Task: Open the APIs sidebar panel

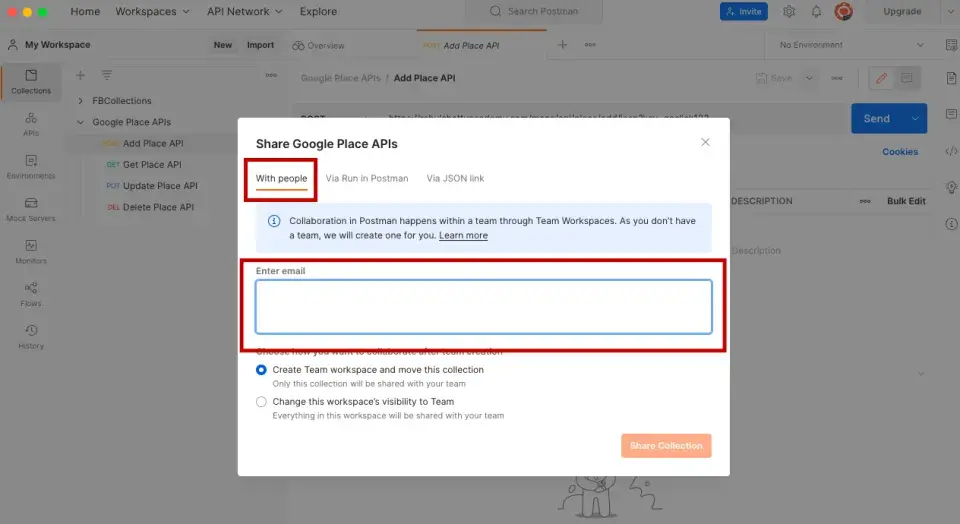Action: point(31,124)
